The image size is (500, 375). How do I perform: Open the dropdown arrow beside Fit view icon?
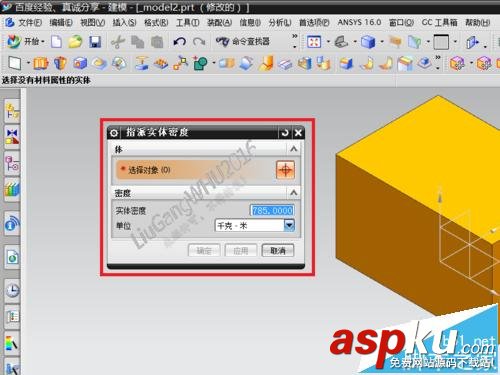[x=328, y=42]
